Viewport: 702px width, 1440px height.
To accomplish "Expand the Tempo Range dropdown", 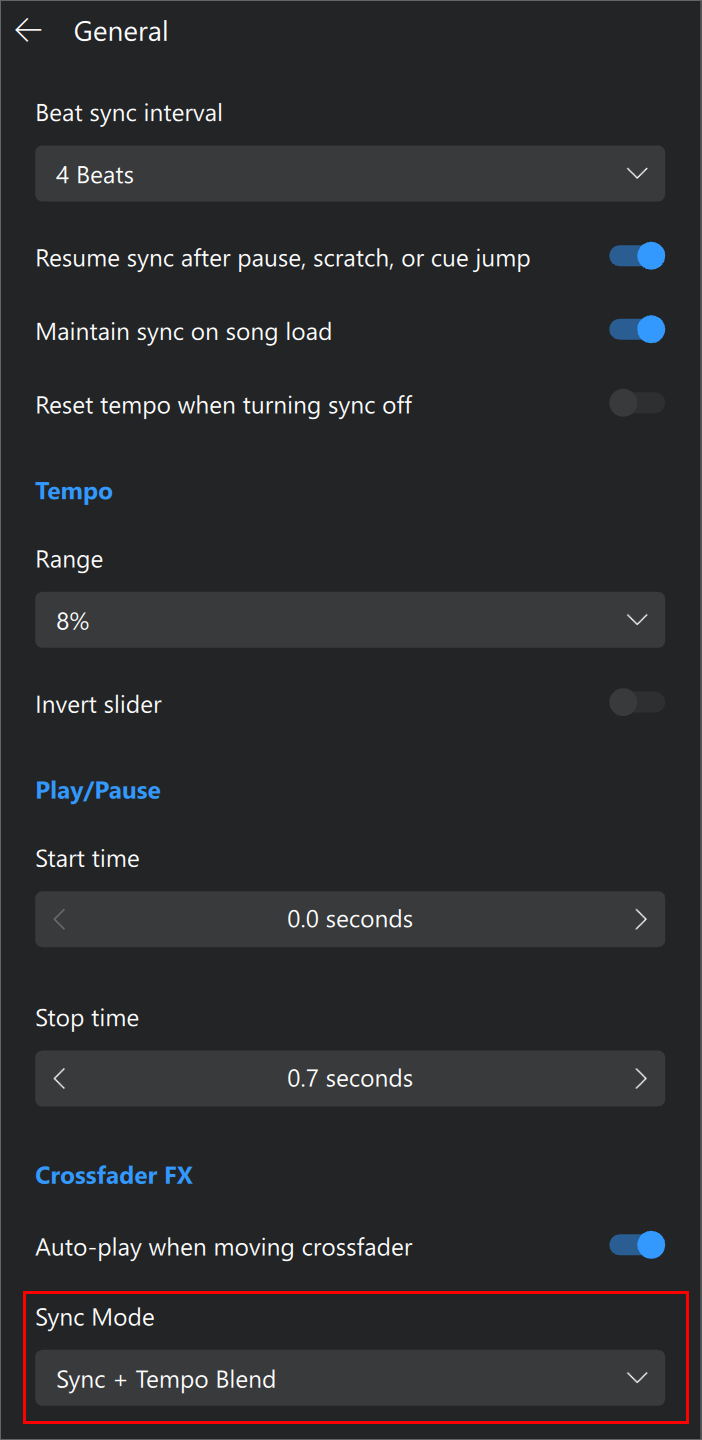I will coord(350,620).
